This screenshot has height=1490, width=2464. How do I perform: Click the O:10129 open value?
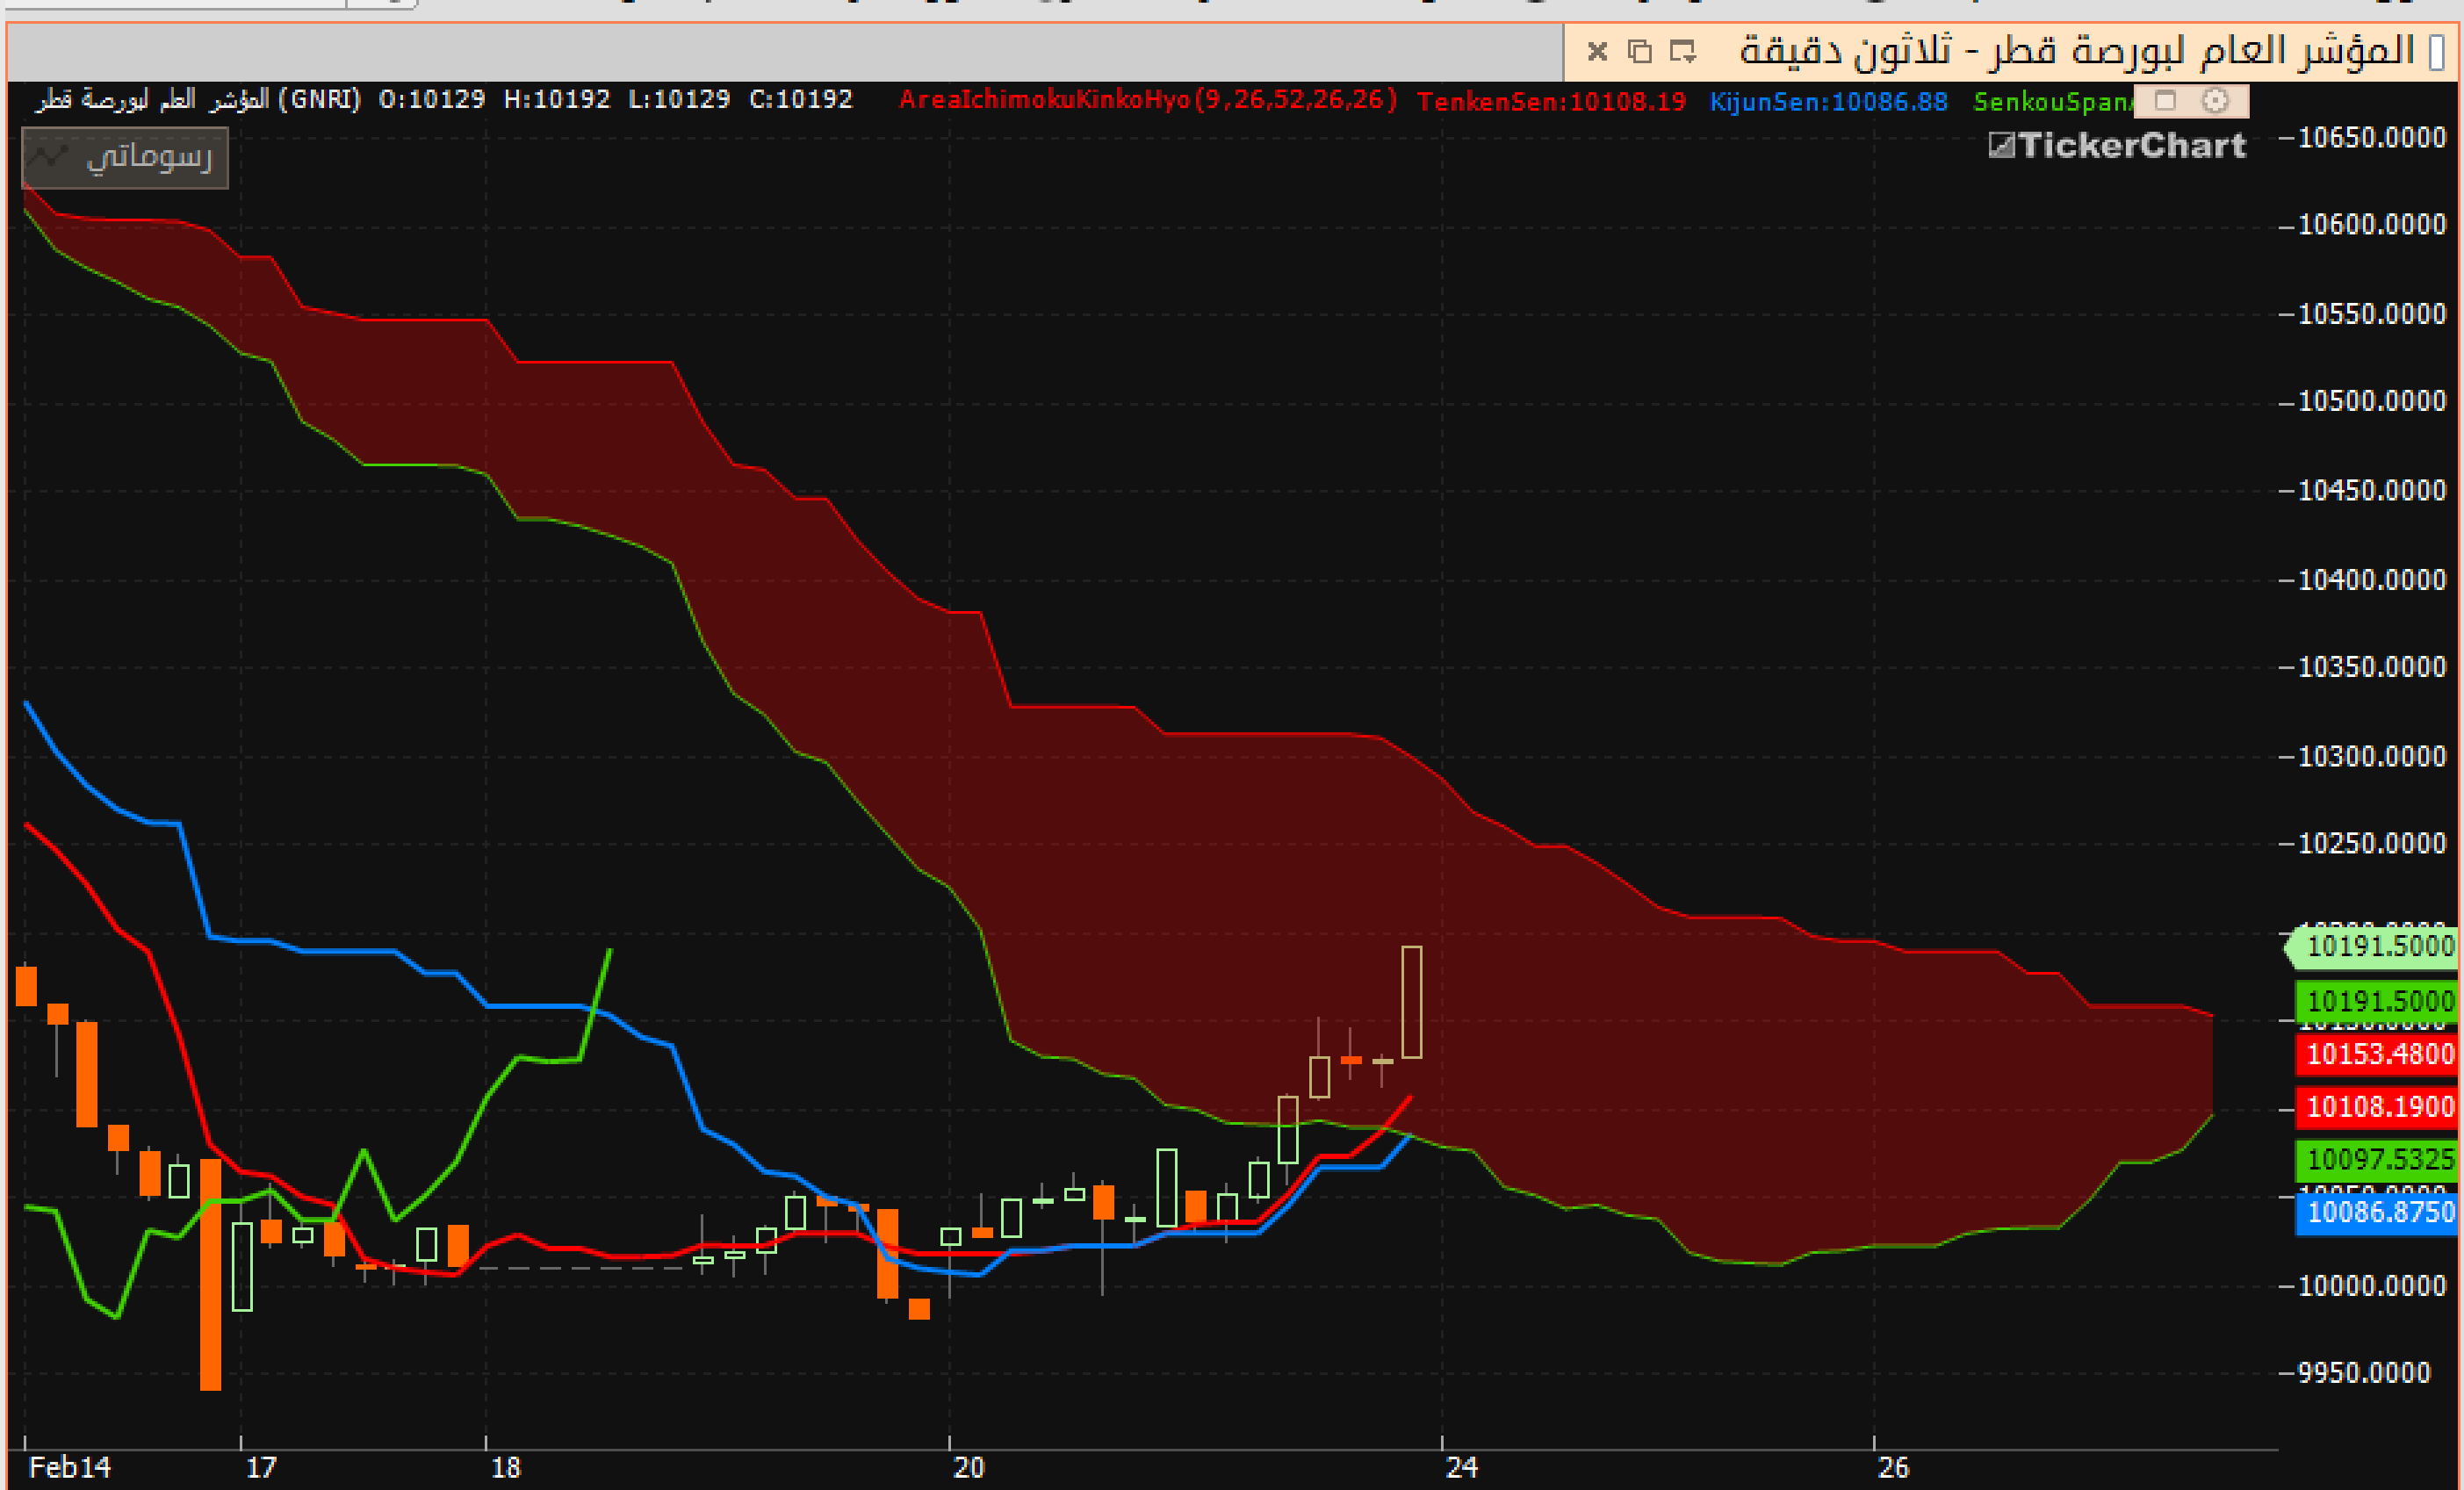[431, 99]
